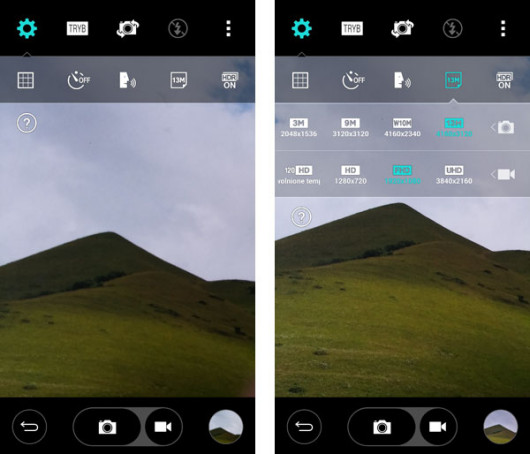Tap voice shutter icon in left screen
This screenshot has width=530, height=454.
127,80
